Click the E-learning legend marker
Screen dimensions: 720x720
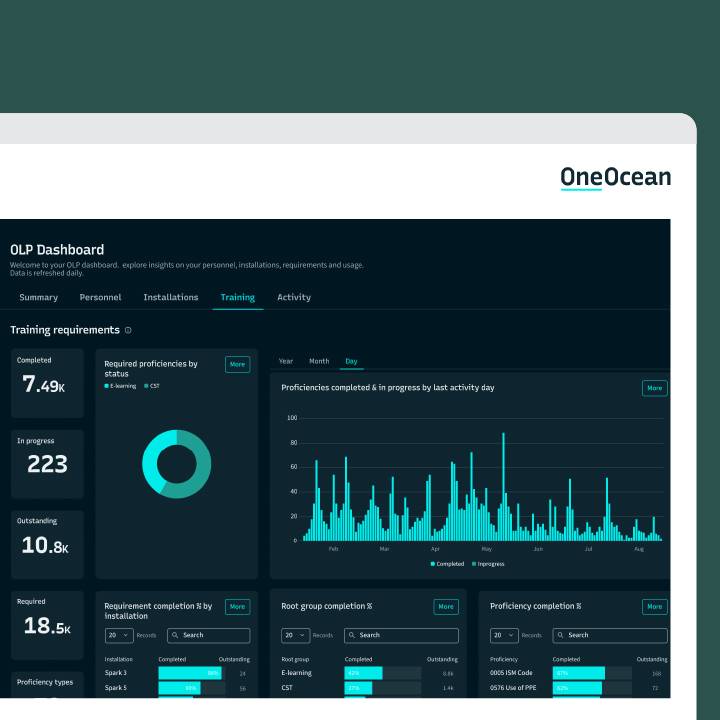[x=107, y=385]
